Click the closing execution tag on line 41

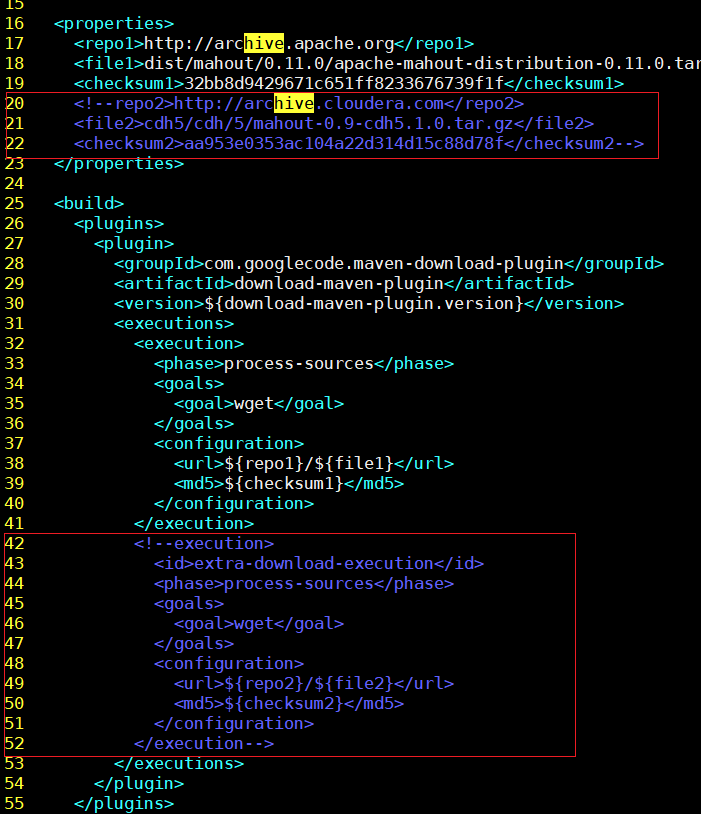(194, 523)
